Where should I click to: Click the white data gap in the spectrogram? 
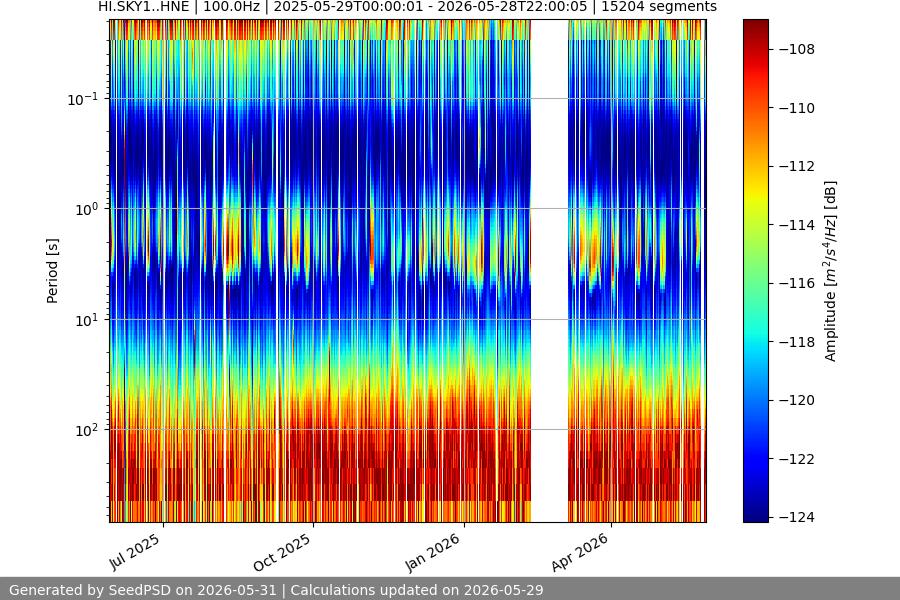pos(549,271)
